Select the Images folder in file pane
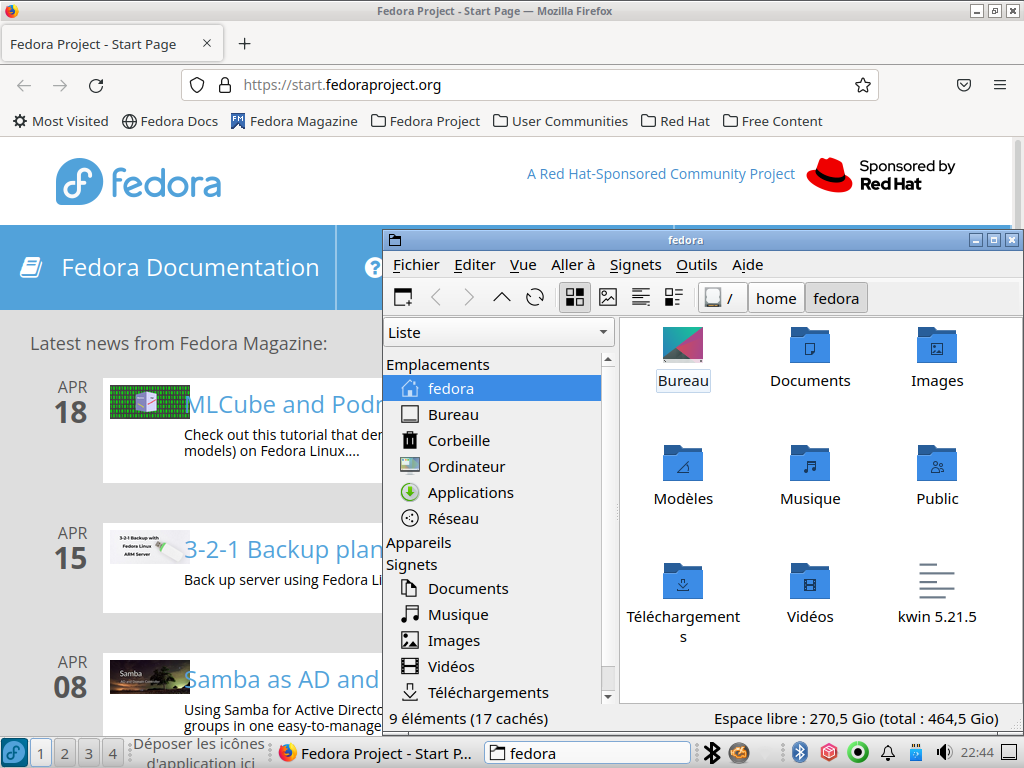 coord(937,358)
